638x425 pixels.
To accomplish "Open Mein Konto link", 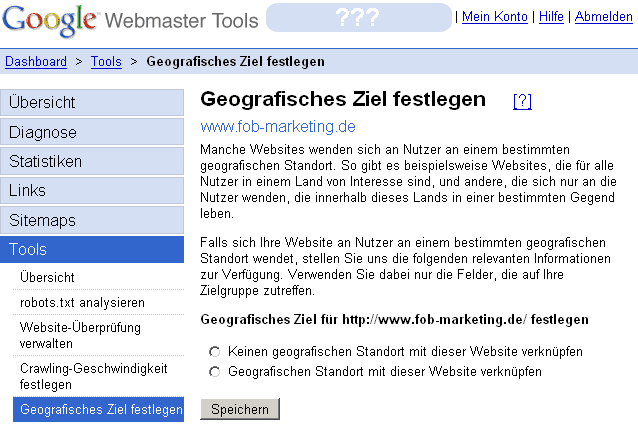I will click(x=494, y=17).
